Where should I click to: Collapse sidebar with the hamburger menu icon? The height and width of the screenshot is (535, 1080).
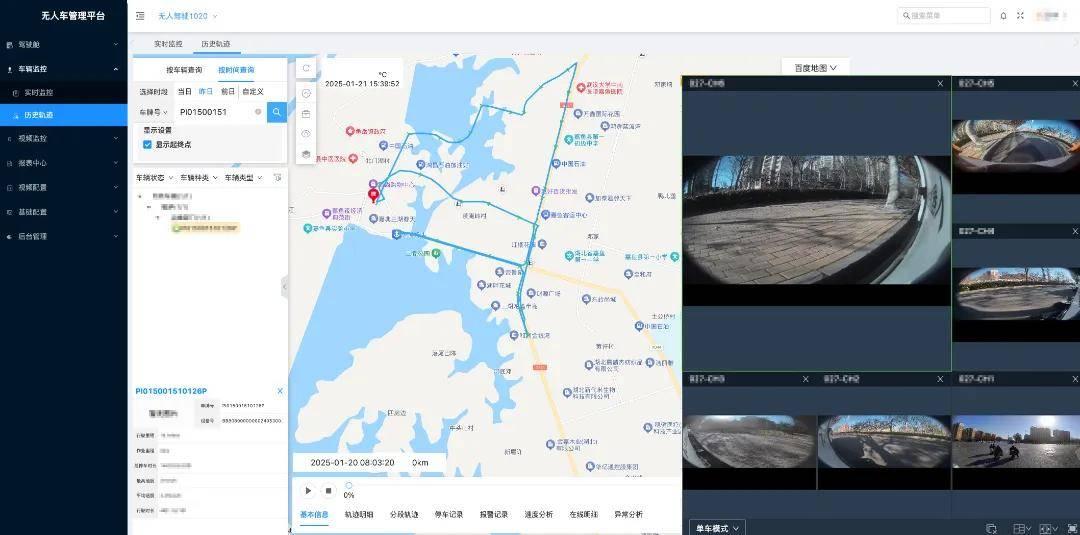[x=140, y=16]
